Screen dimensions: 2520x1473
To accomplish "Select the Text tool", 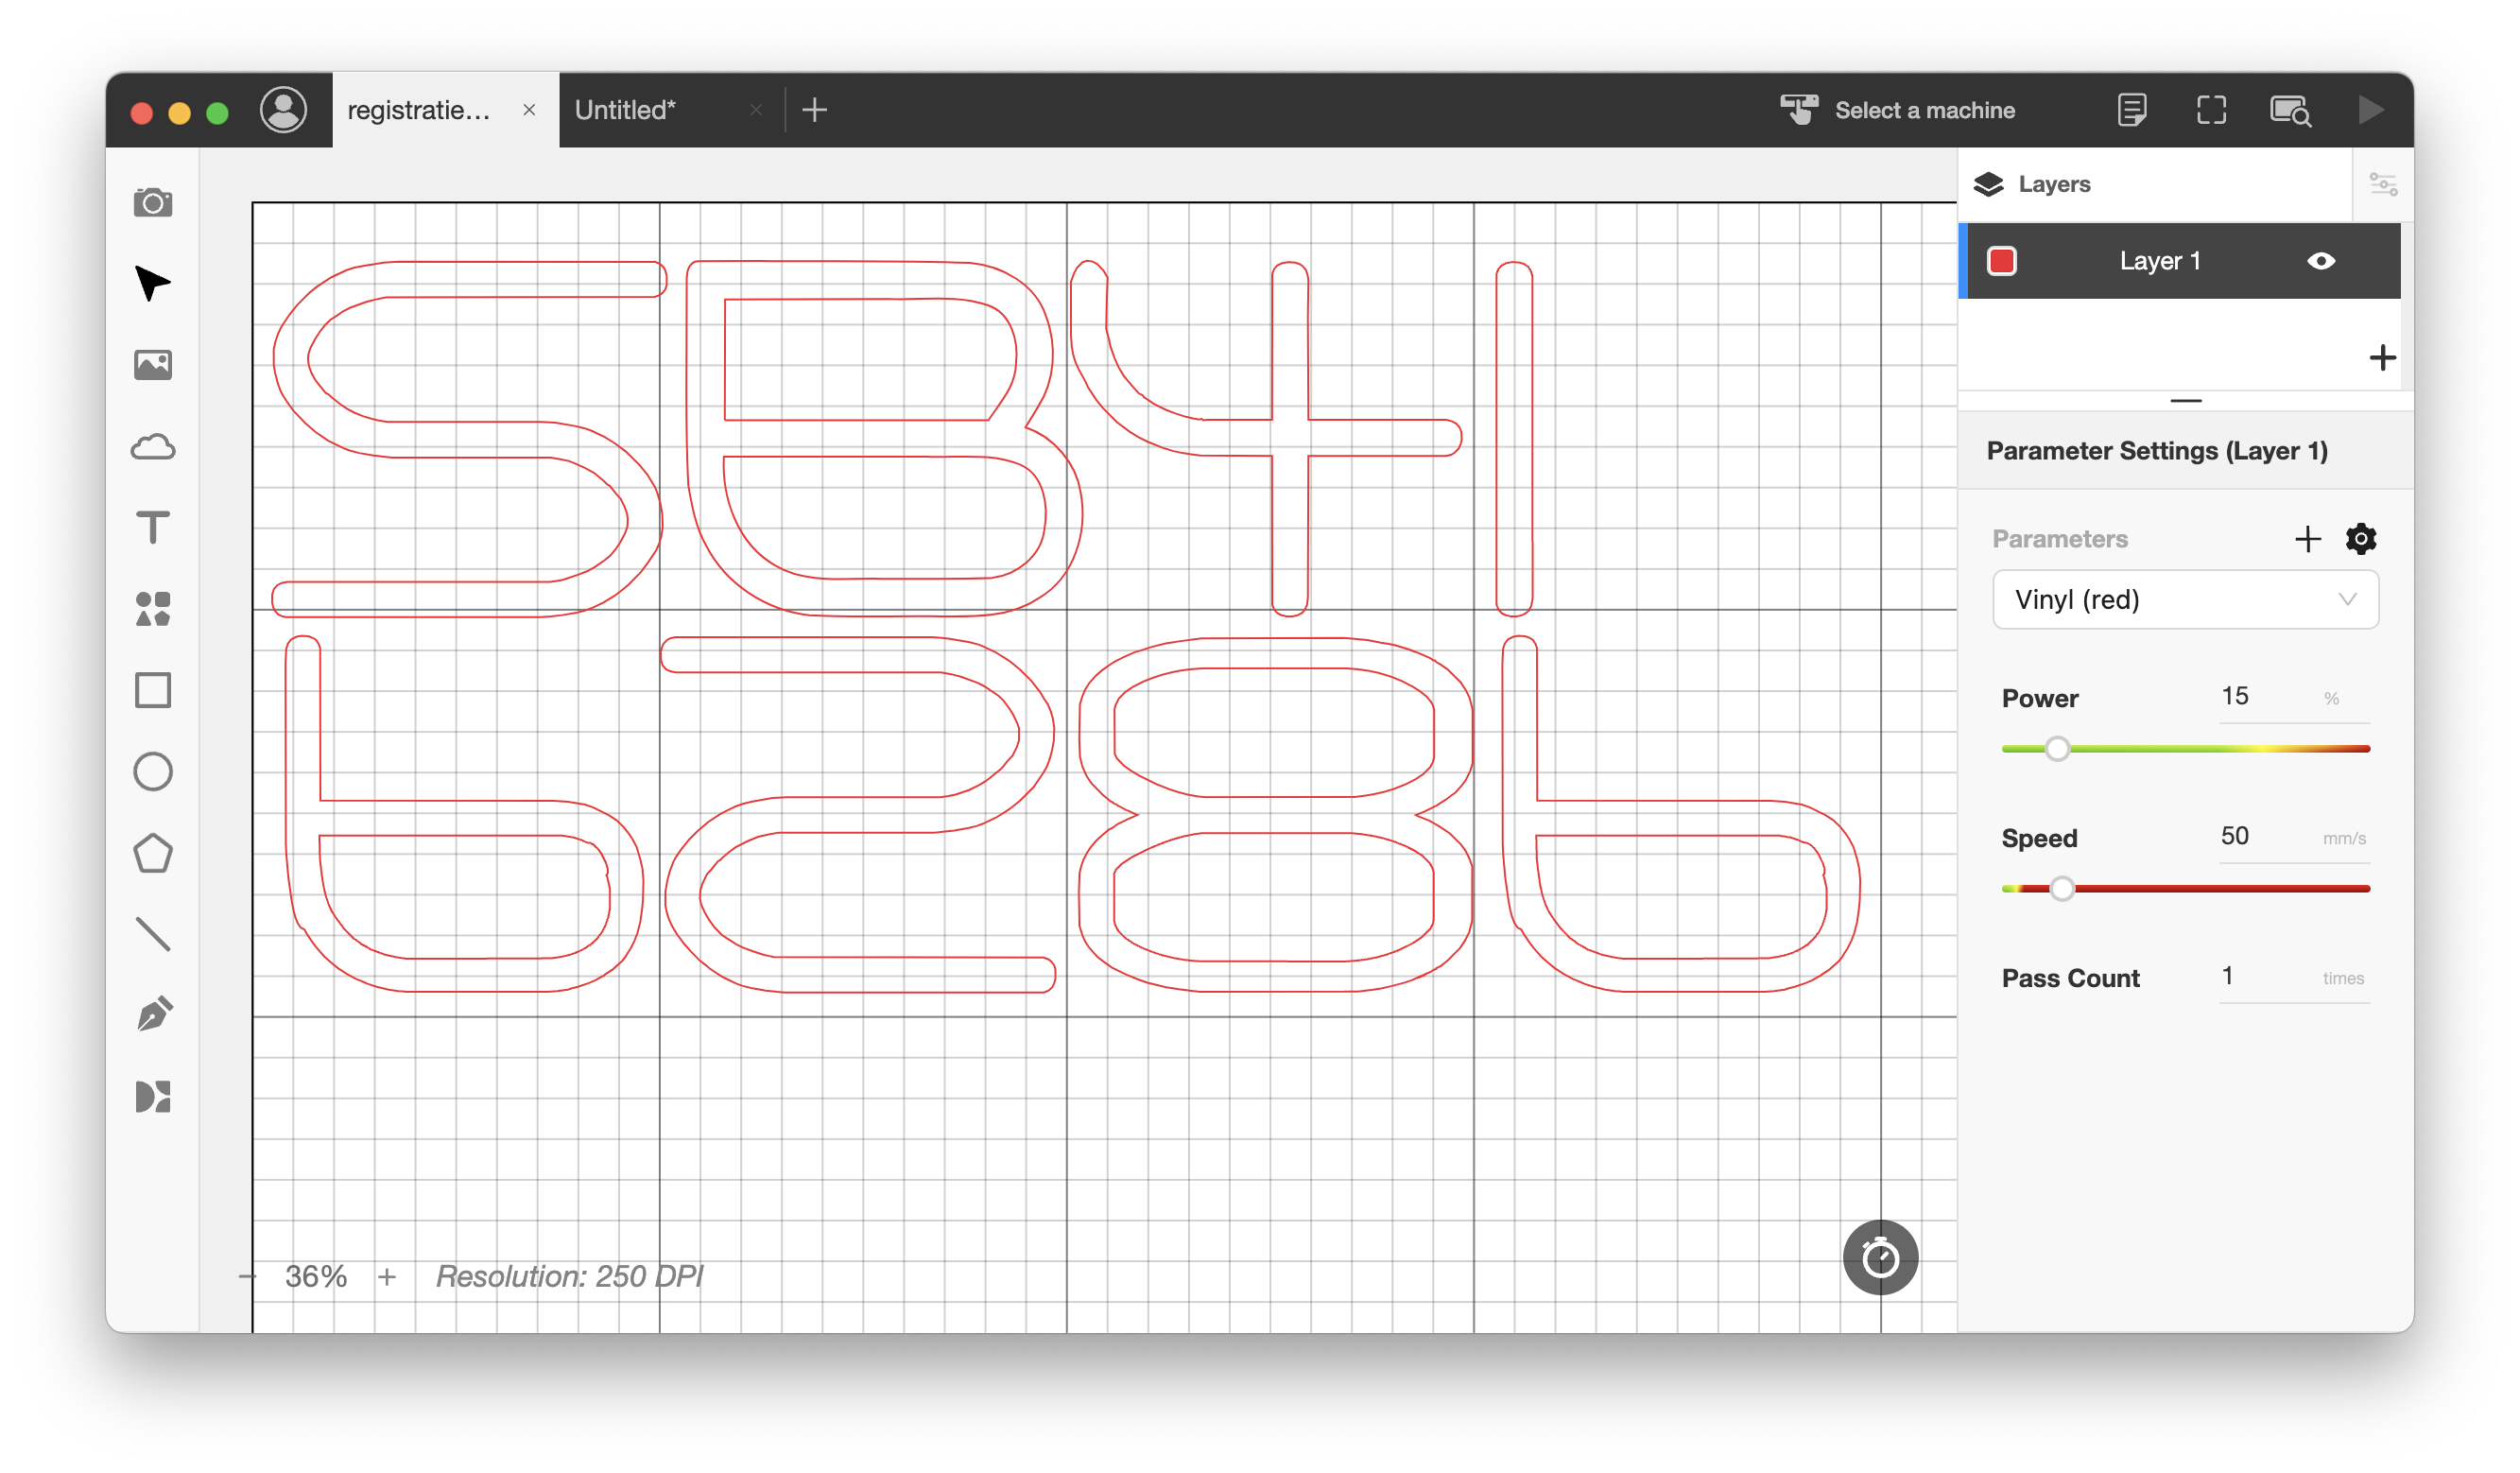I will (153, 527).
